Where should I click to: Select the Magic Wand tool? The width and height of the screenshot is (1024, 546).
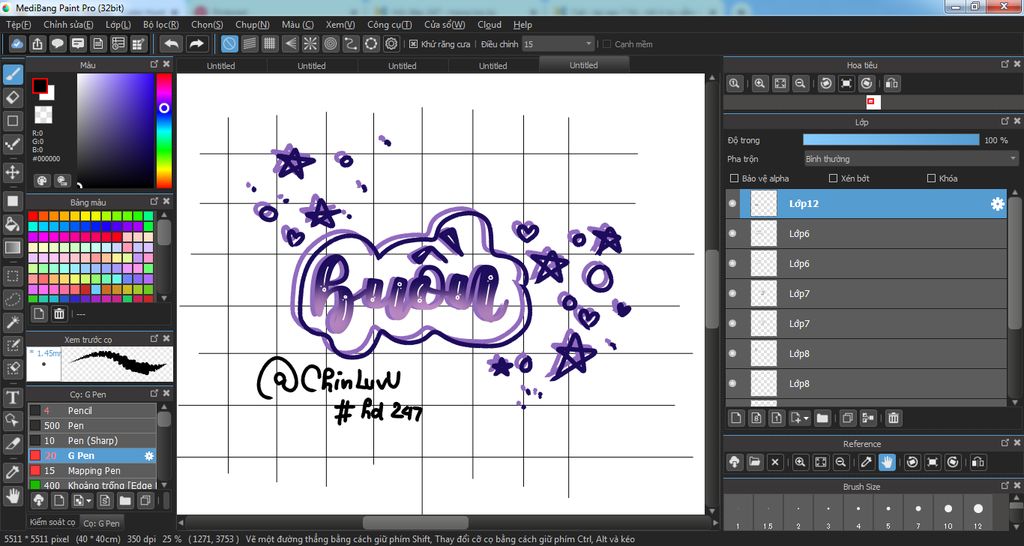(12, 323)
